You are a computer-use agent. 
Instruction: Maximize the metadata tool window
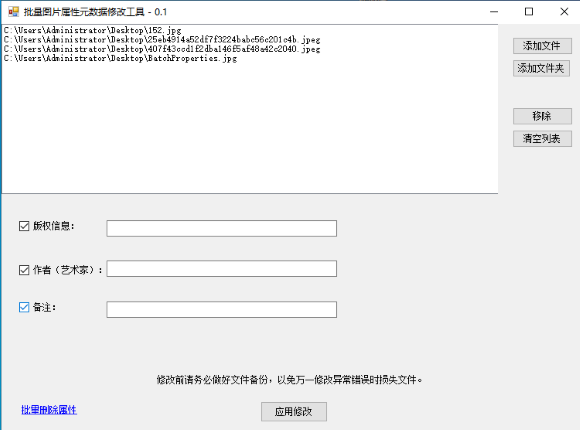(529, 12)
